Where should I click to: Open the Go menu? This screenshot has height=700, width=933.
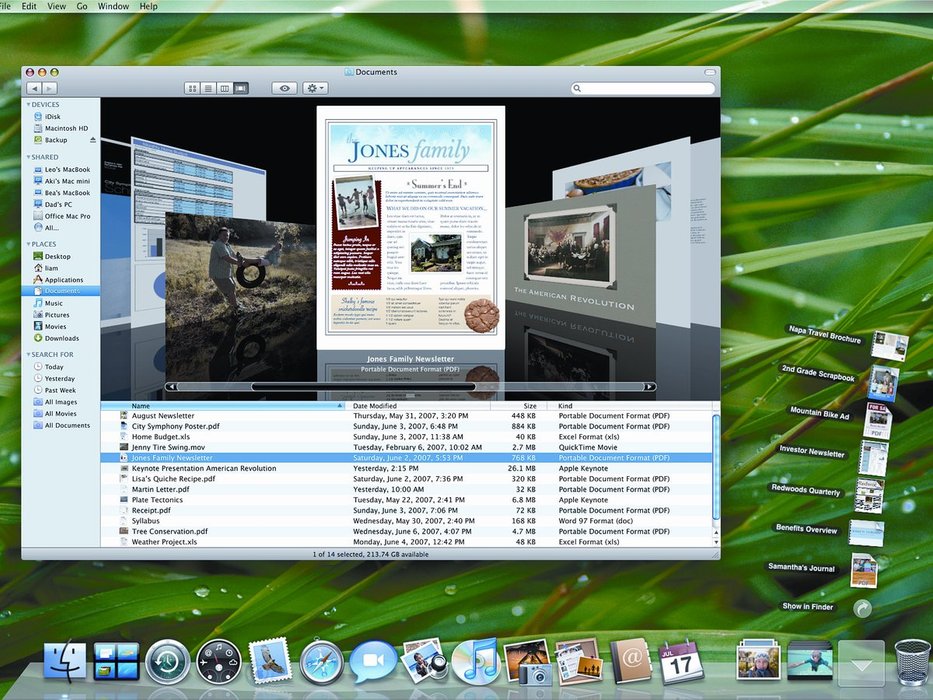pos(82,6)
